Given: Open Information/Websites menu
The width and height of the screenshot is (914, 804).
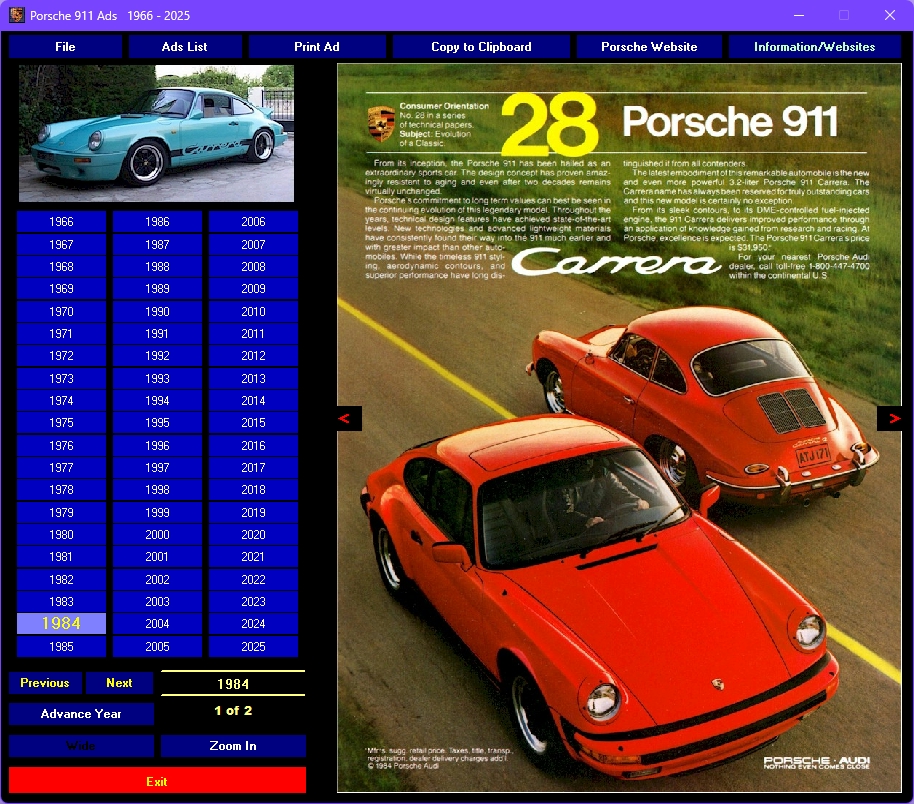Looking at the screenshot, I should pyautogui.click(x=814, y=47).
